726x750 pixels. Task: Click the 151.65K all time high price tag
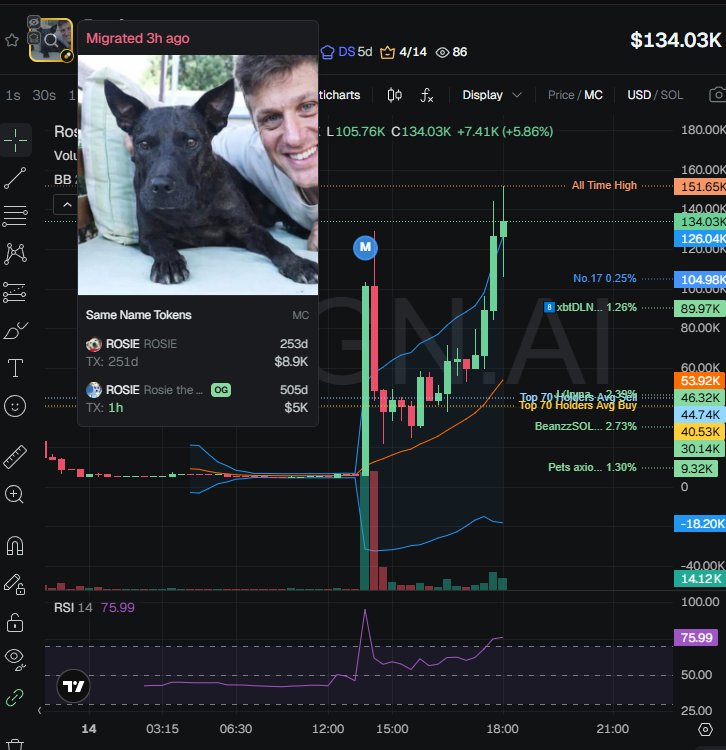(701, 187)
